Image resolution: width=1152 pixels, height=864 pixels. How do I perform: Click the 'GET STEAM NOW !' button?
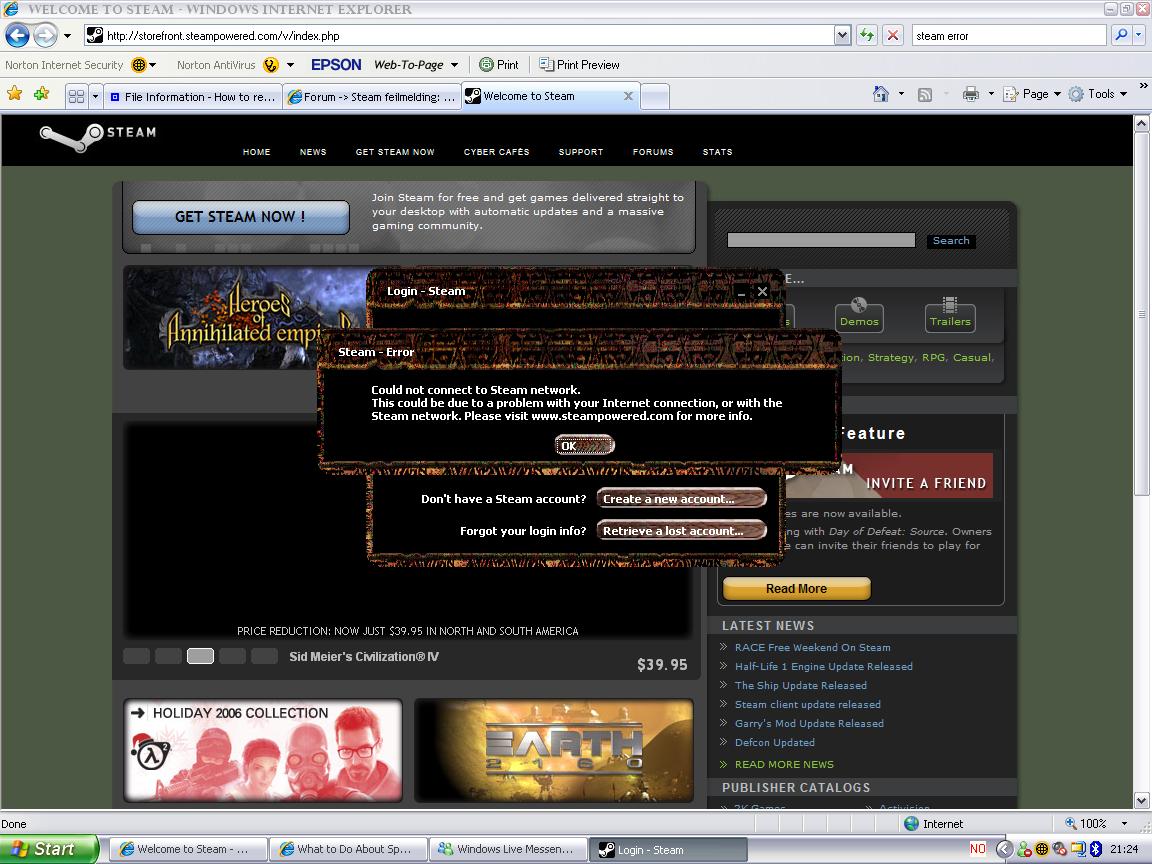tap(240, 217)
